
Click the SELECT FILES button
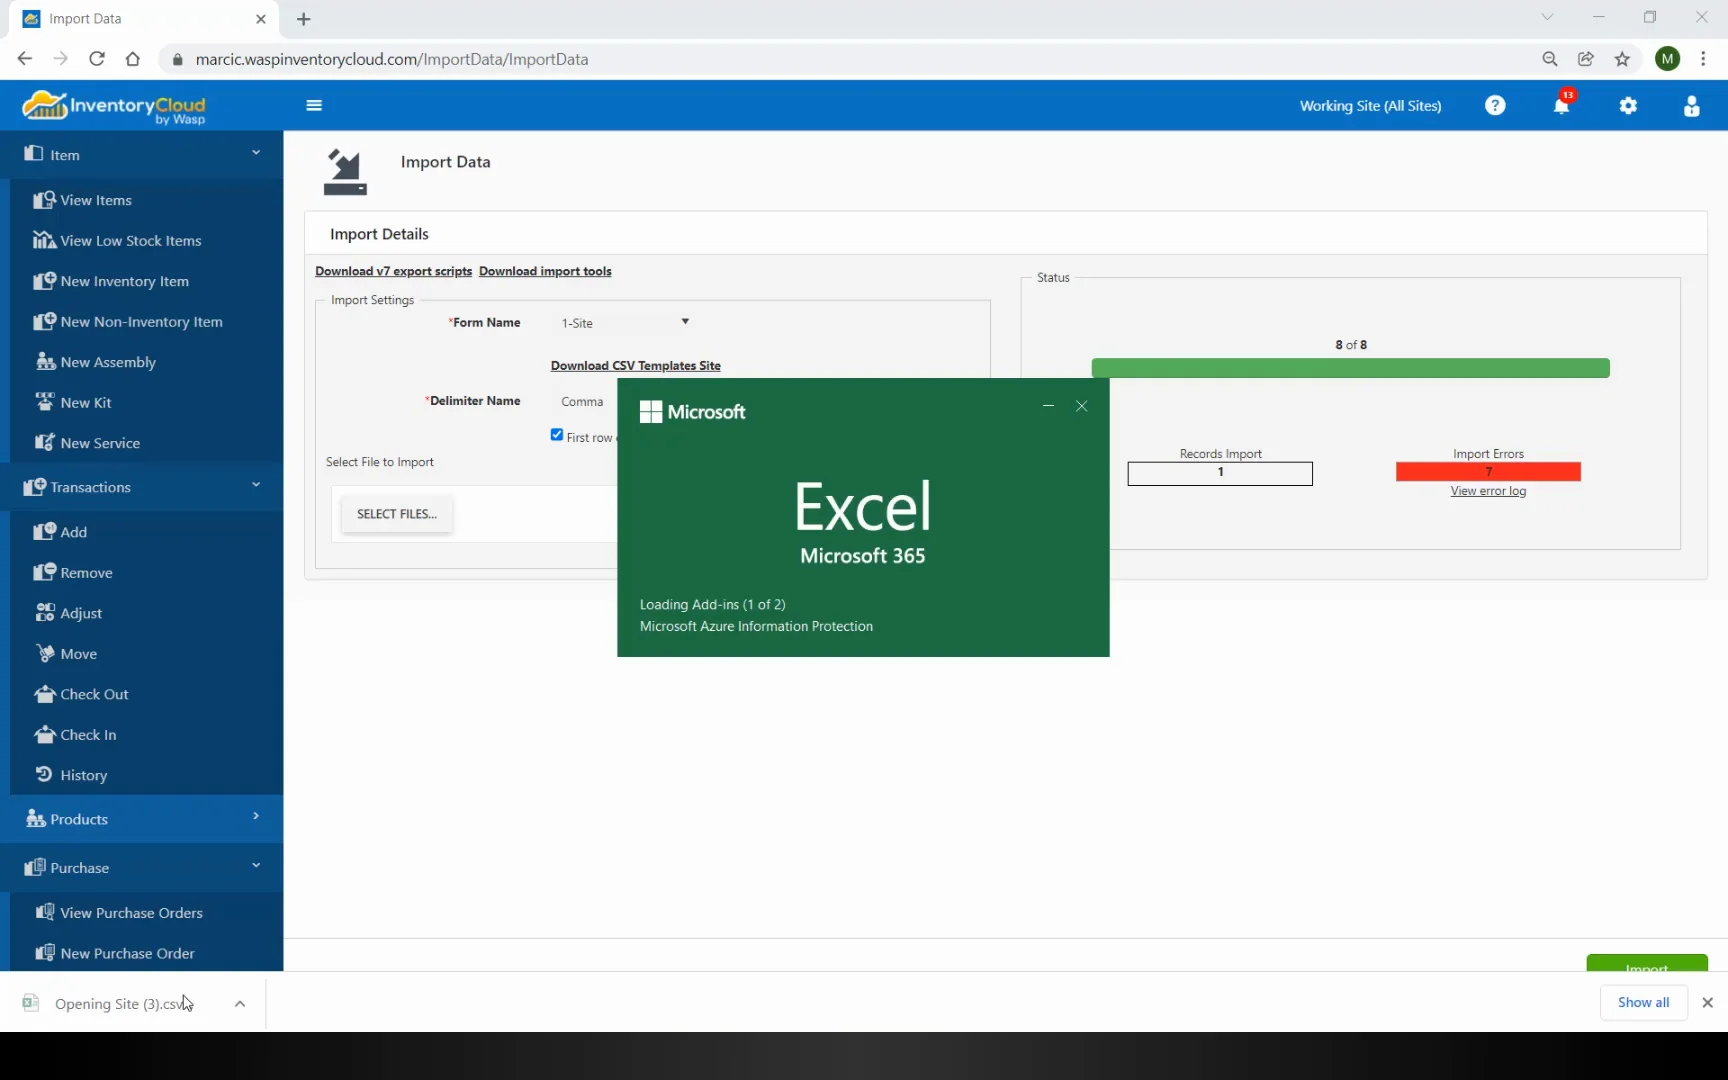(397, 514)
